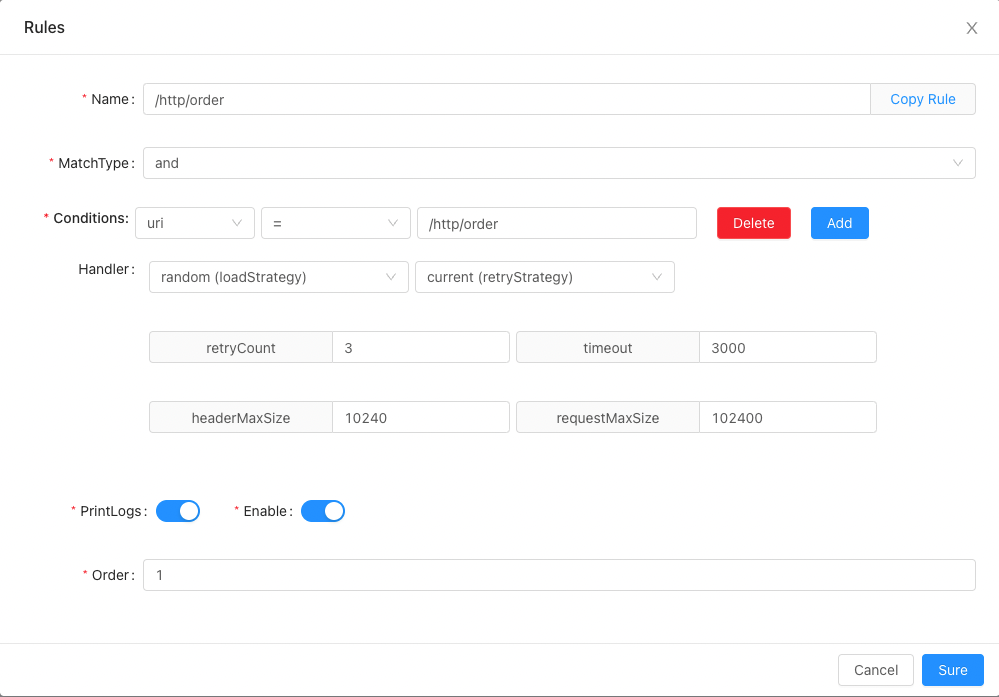
Task: Click the condition value field '/http/order'
Action: (x=556, y=223)
